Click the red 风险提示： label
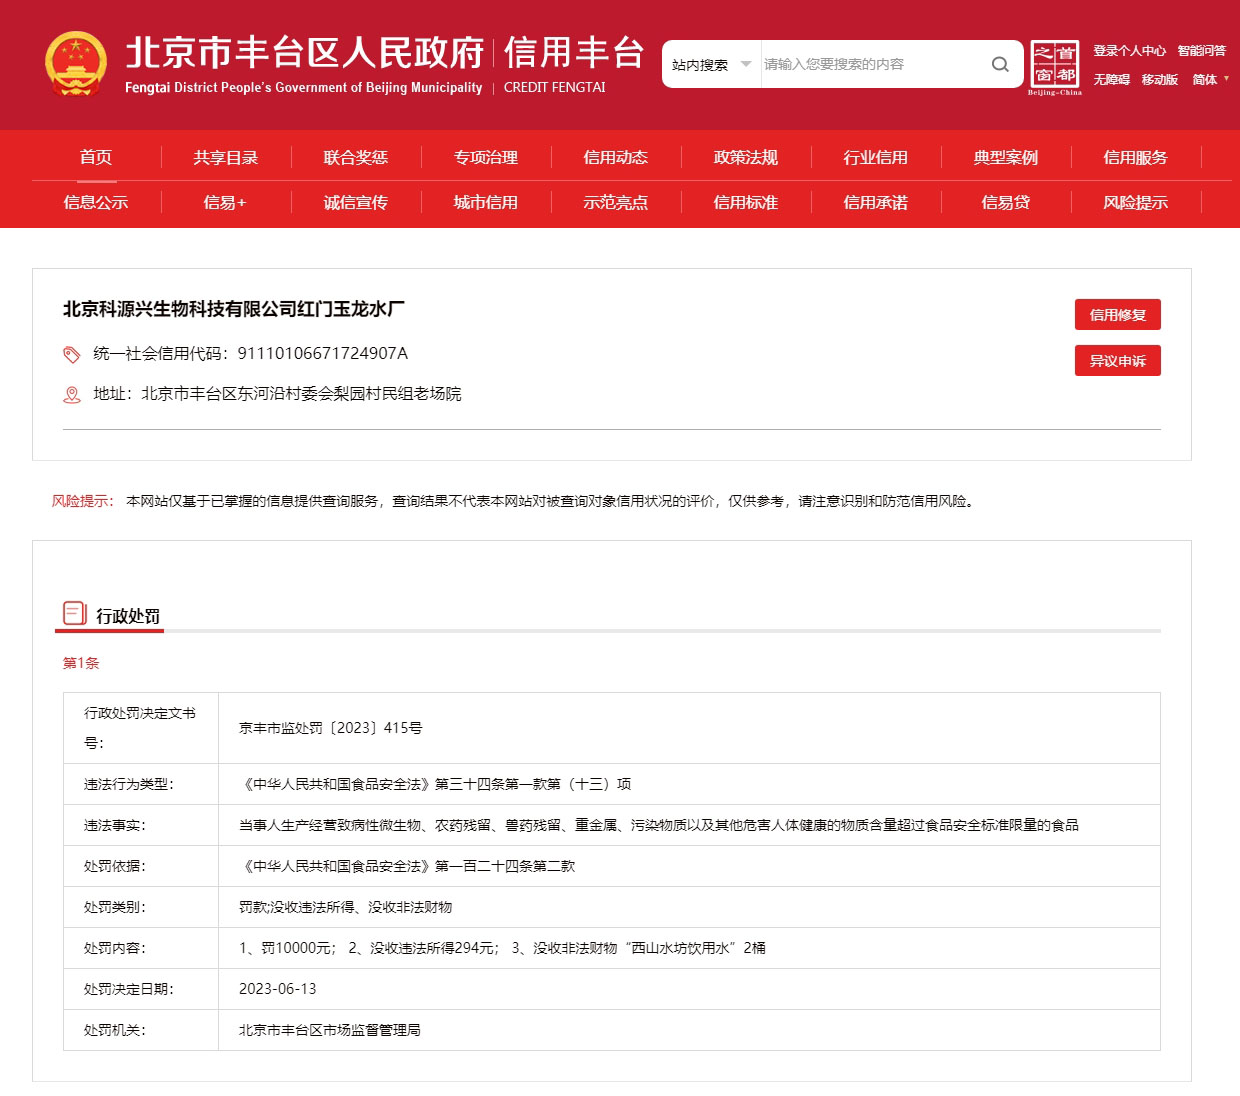Viewport: 1240px width, 1096px height. point(83,501)
